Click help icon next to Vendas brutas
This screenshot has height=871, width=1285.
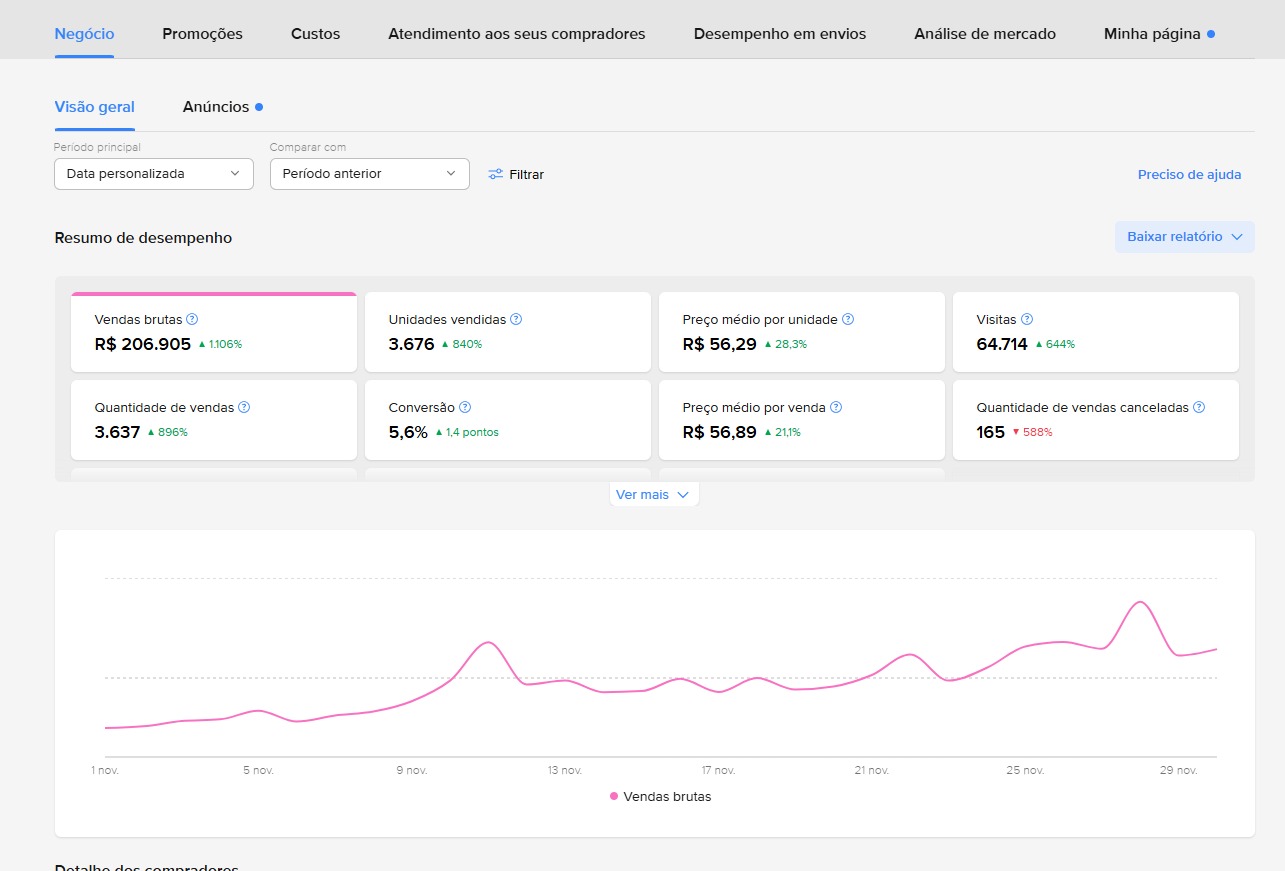click(193, 320)
